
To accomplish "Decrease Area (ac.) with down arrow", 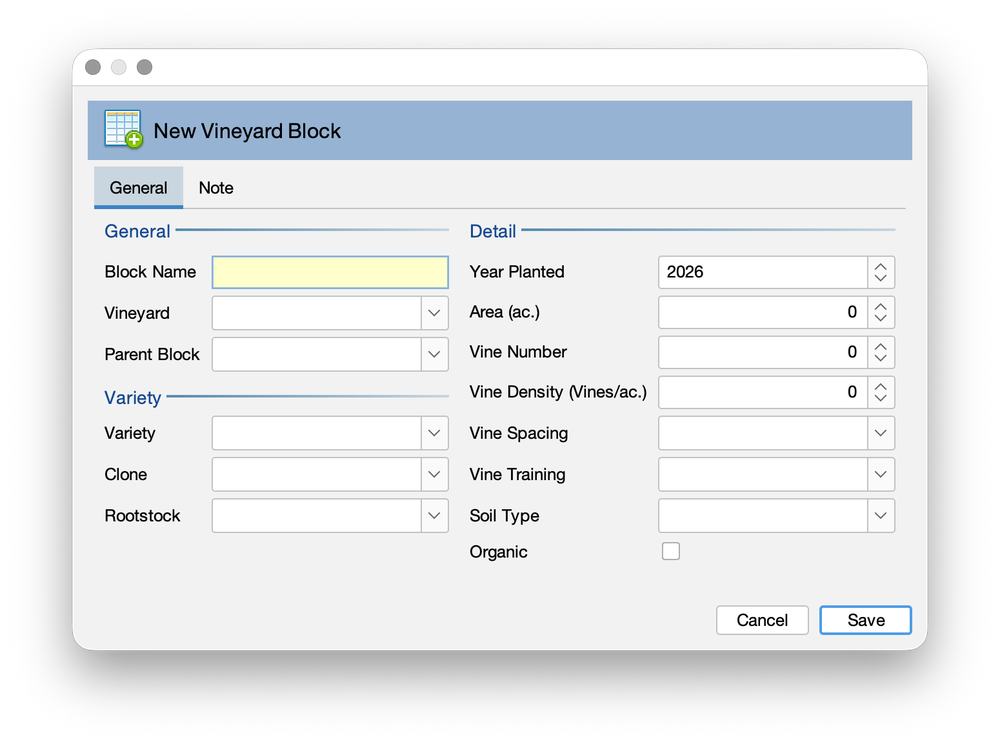I will coord(881,319).
